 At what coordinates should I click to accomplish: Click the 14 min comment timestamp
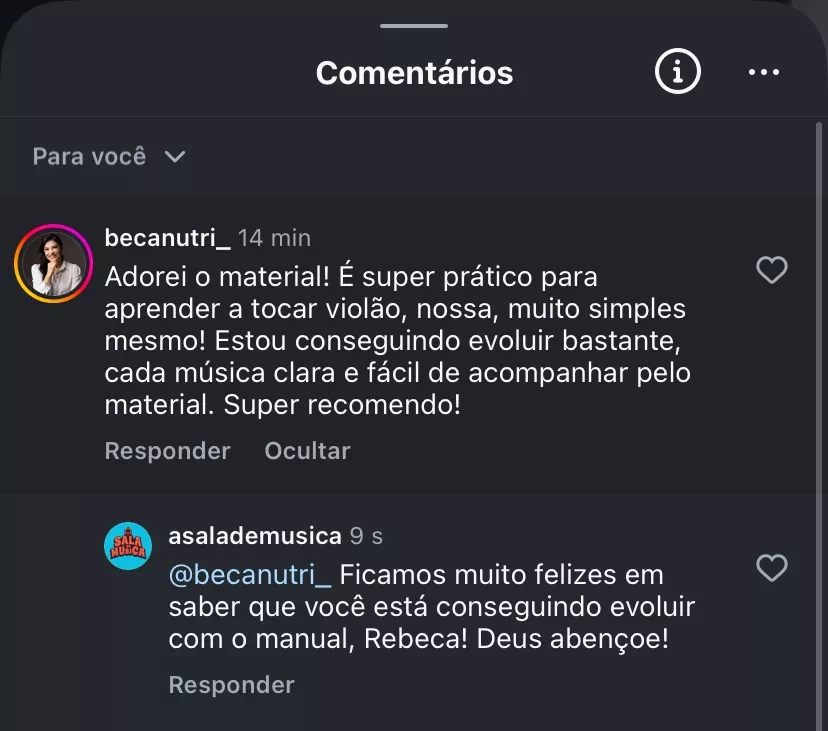pyautogui.click(x=275, y=238)
